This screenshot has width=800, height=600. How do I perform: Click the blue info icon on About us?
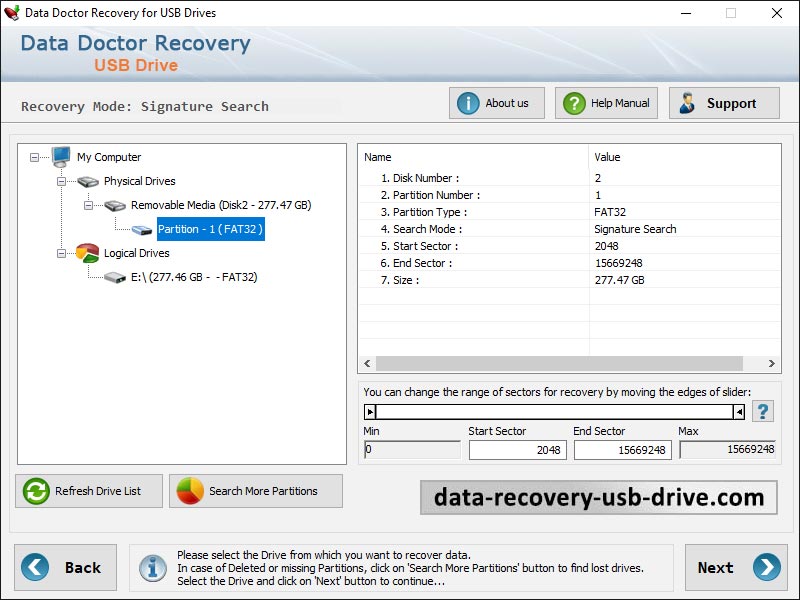(468, 102)
